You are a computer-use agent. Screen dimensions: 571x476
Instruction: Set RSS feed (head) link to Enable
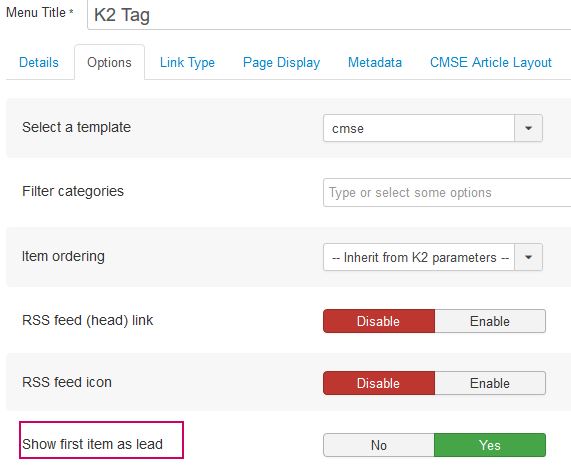click(490, 321)
